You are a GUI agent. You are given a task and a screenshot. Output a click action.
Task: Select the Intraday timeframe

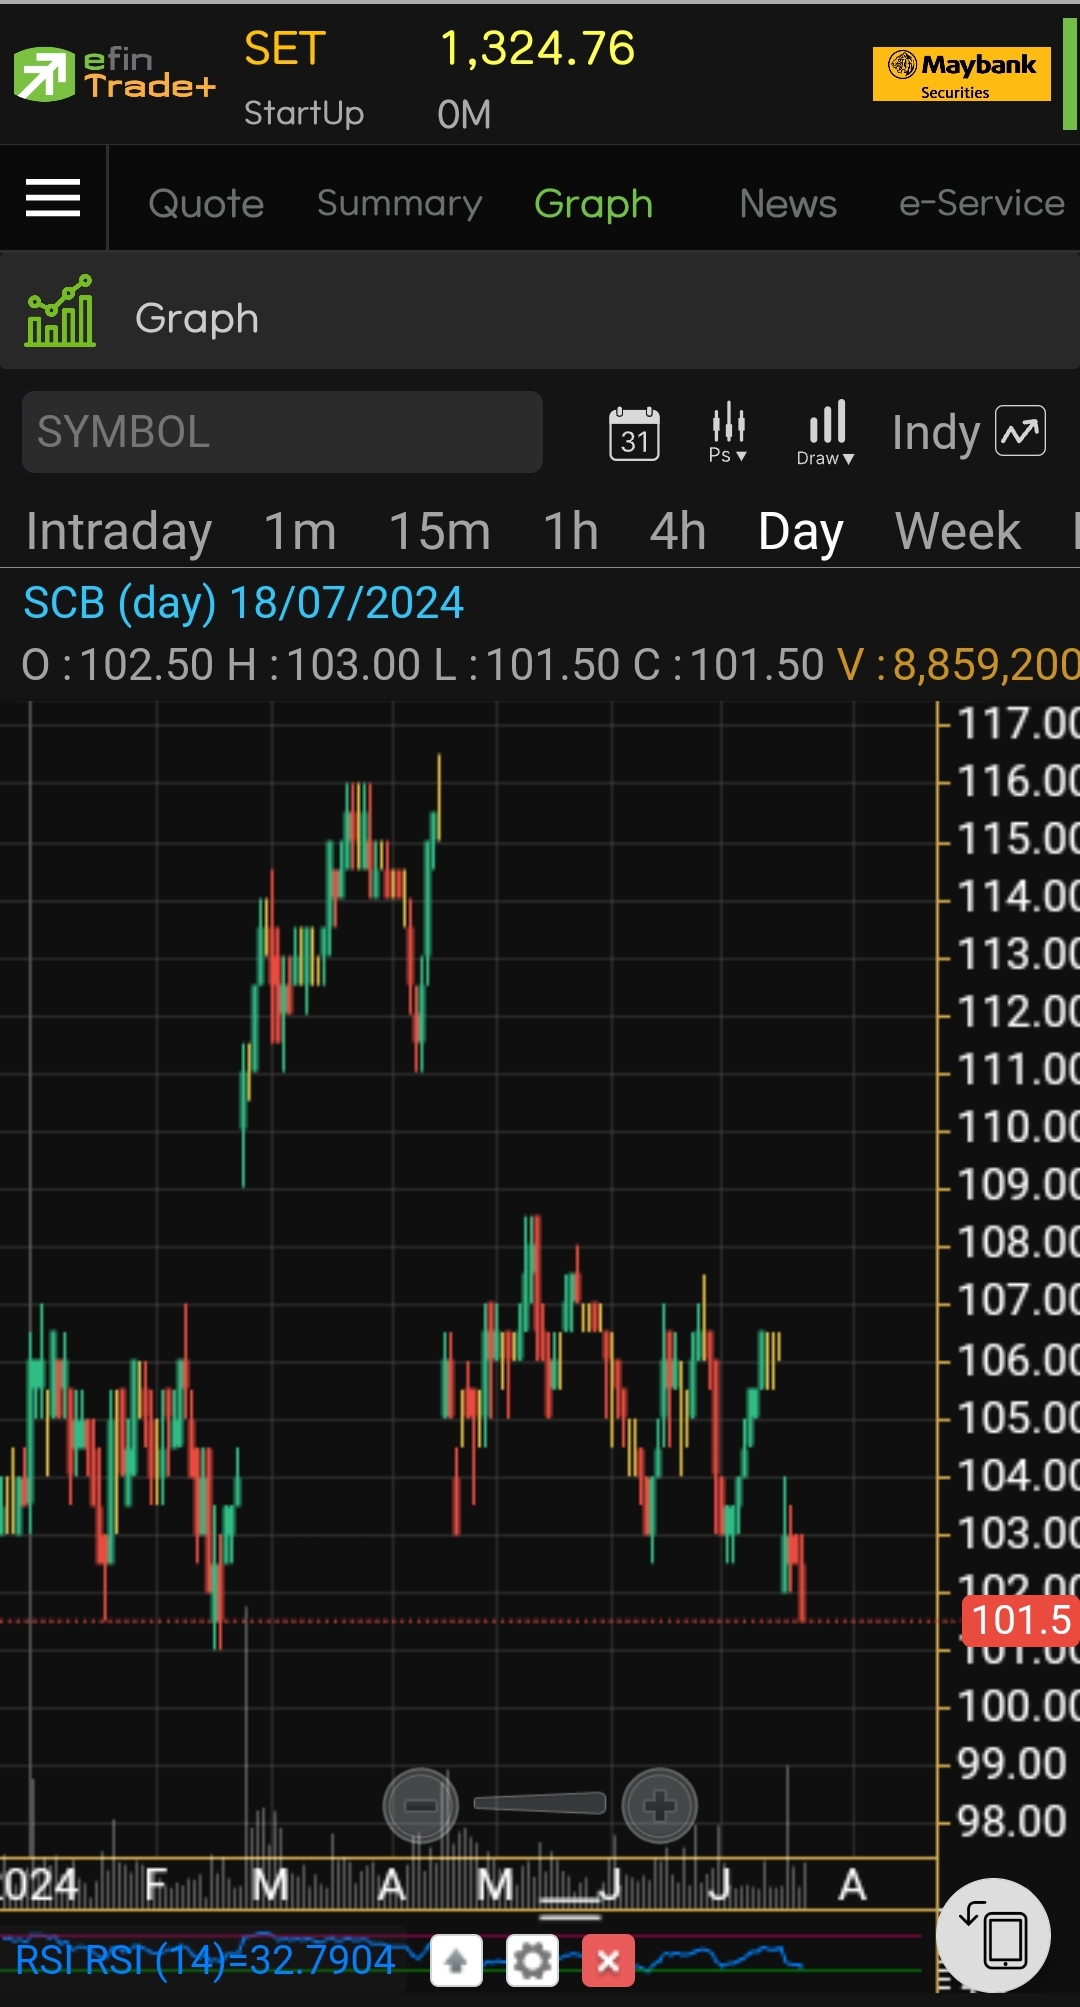119,531
